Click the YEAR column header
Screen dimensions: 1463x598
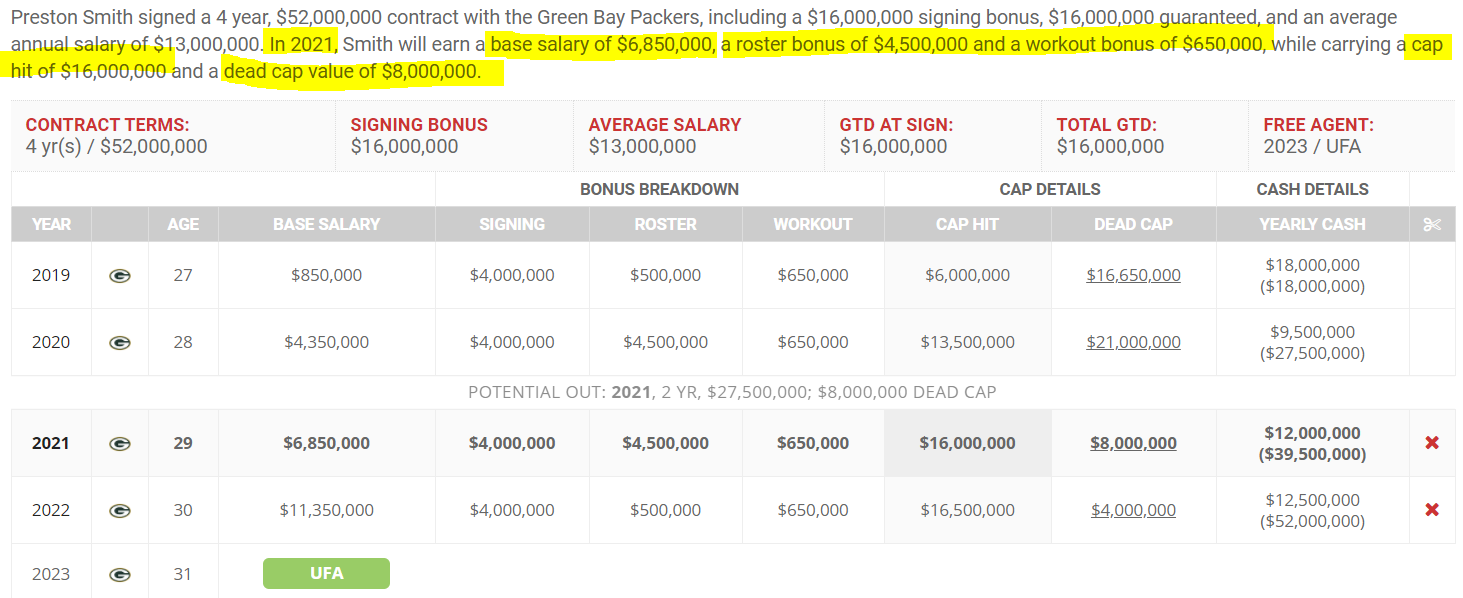pyautogui.click(x=51, y=224)
